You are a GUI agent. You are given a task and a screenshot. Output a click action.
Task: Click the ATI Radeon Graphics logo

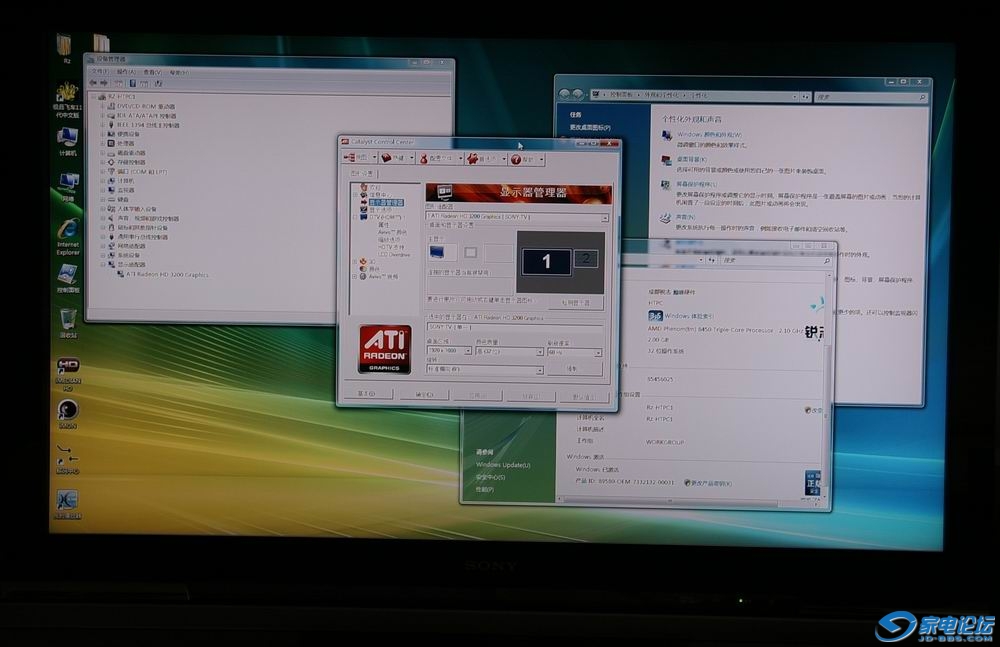[384, 349]
